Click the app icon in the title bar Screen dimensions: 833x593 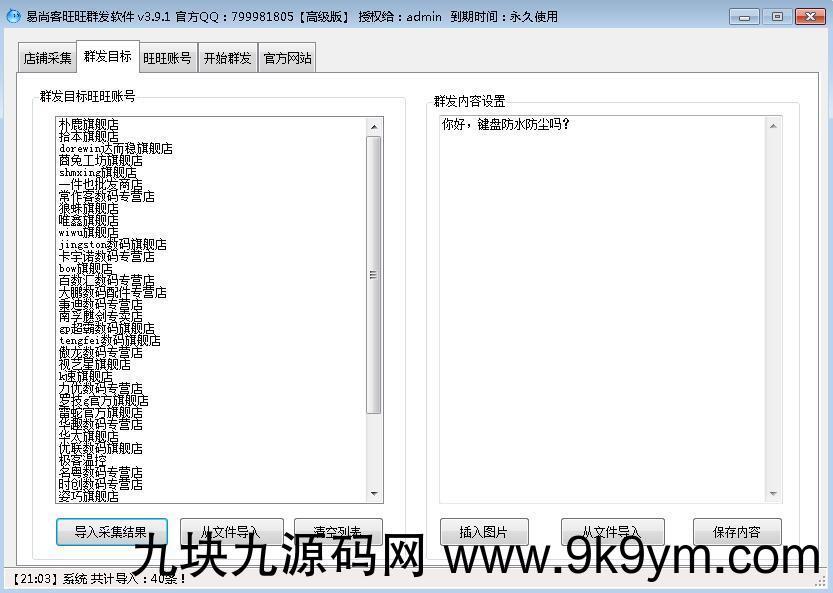click(13, 17)
